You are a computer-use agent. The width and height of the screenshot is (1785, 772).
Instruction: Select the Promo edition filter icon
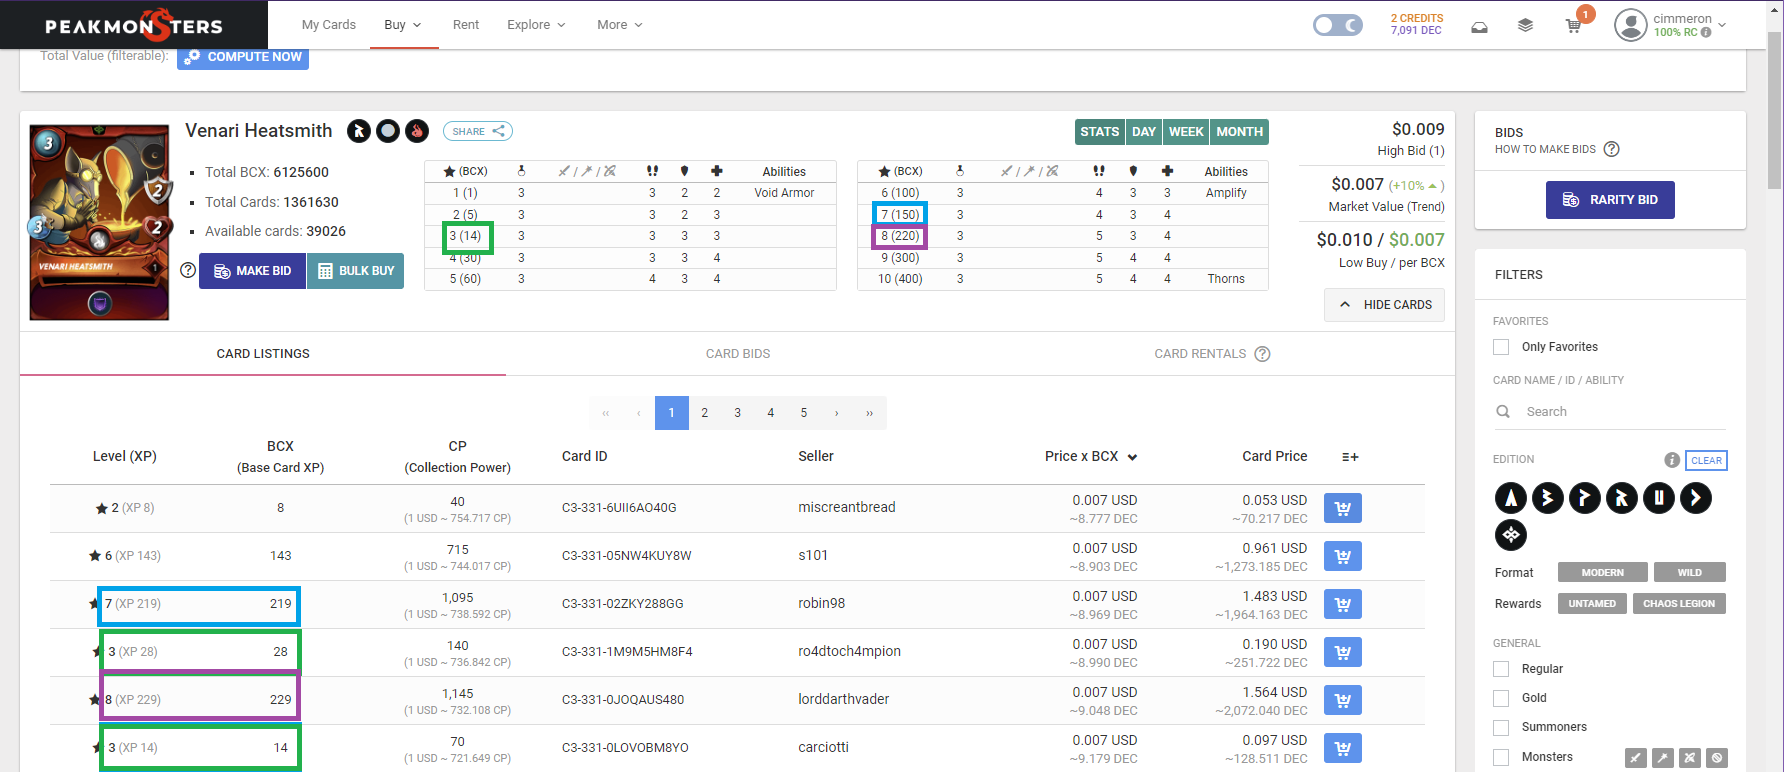tap(1585, 498)
